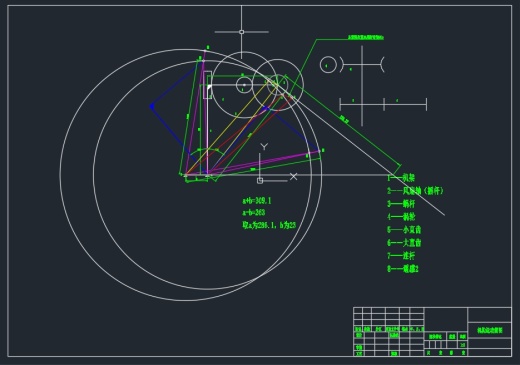Image resolution: width=520 pixels, height=365 pixels.
Task: Select the annotation line giving a as 286.1
Action: 269,225
